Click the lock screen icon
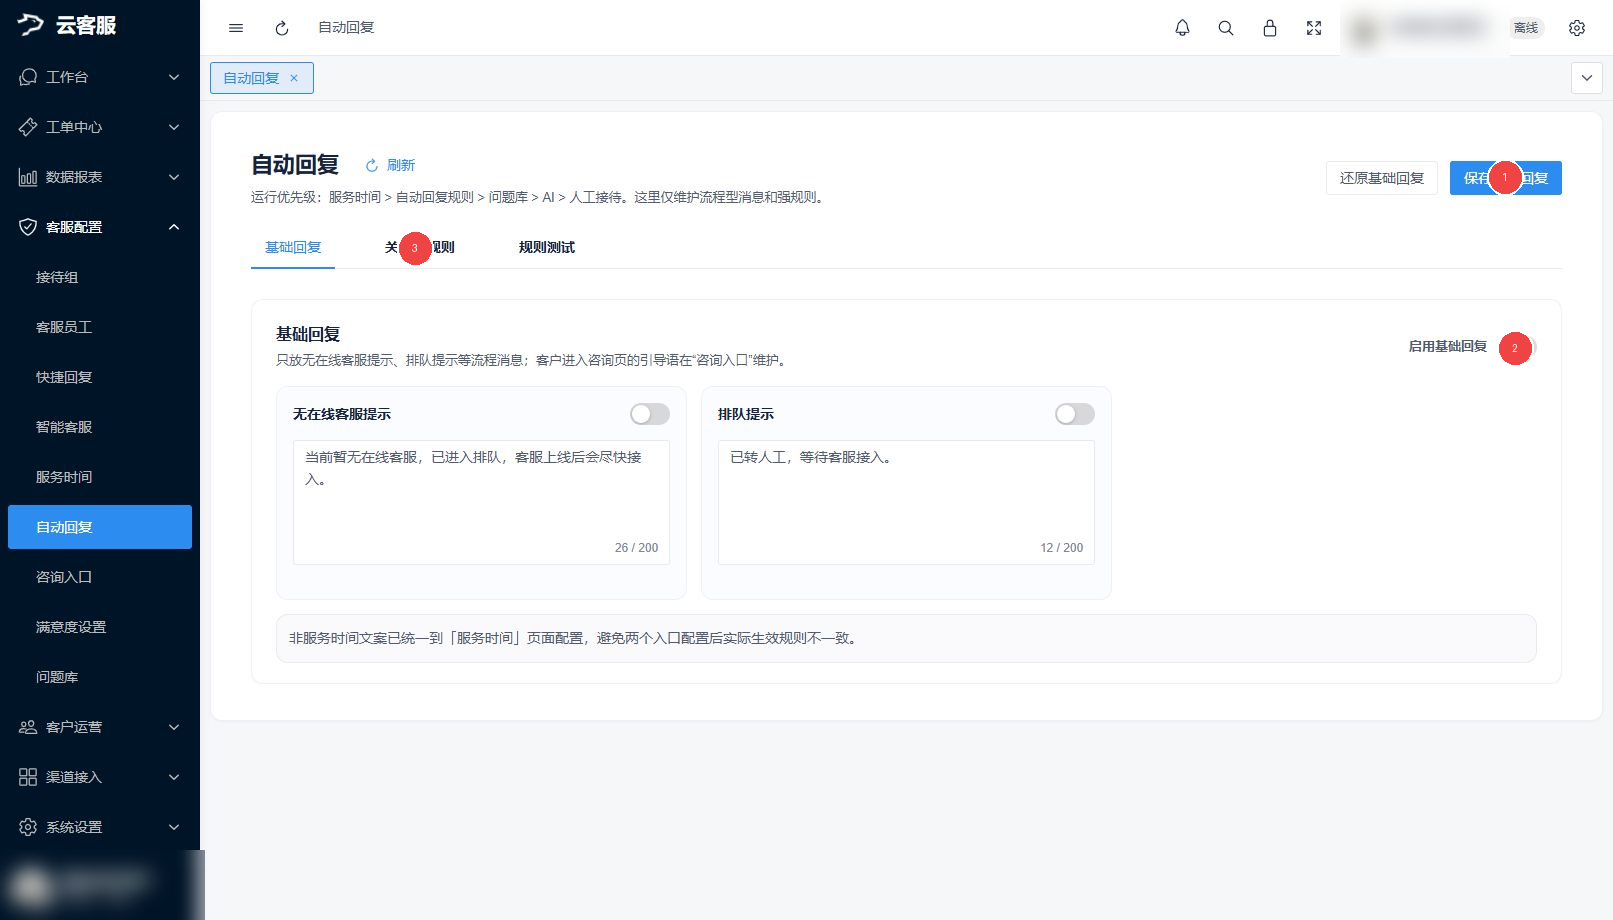This screenshot has height=920, width=1613. click(x=1270, y=28)
